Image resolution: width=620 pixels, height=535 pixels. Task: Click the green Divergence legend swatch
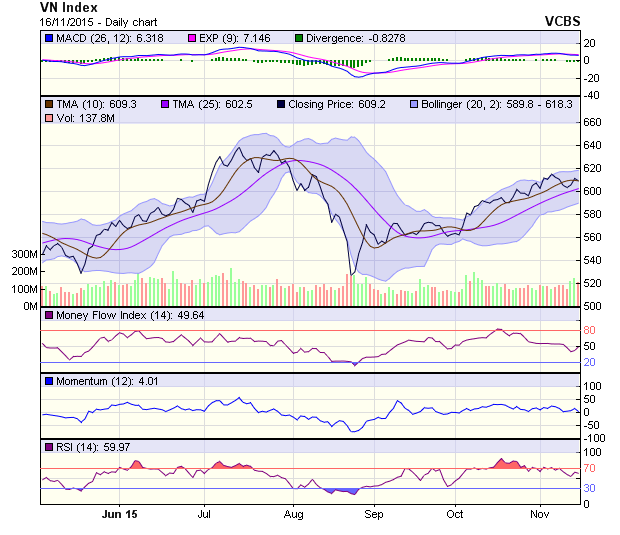[298, 38]
